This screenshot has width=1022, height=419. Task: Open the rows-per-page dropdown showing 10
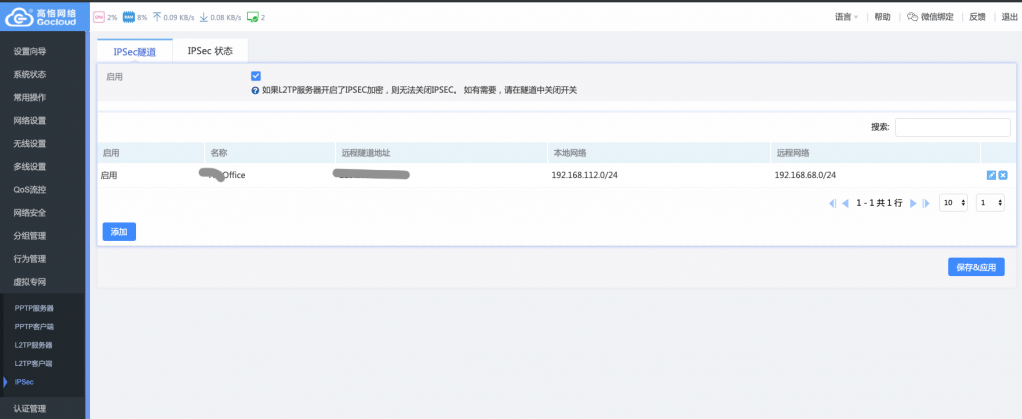coord(954,203)
